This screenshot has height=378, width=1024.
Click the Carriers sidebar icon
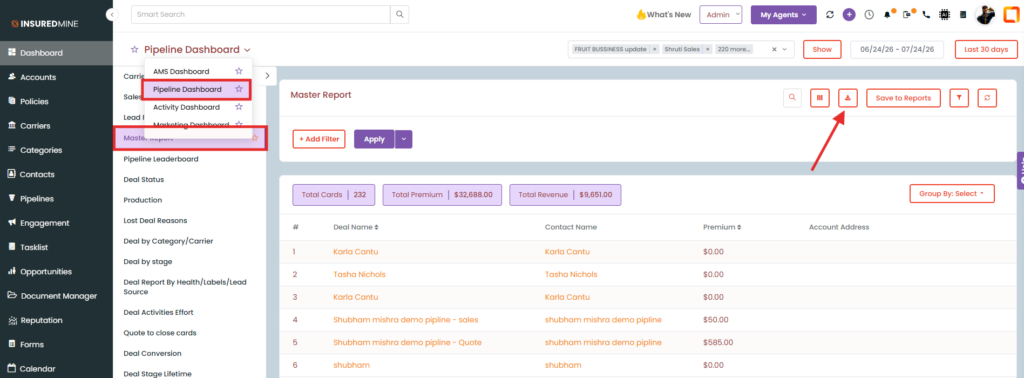(x=12, y=125)
